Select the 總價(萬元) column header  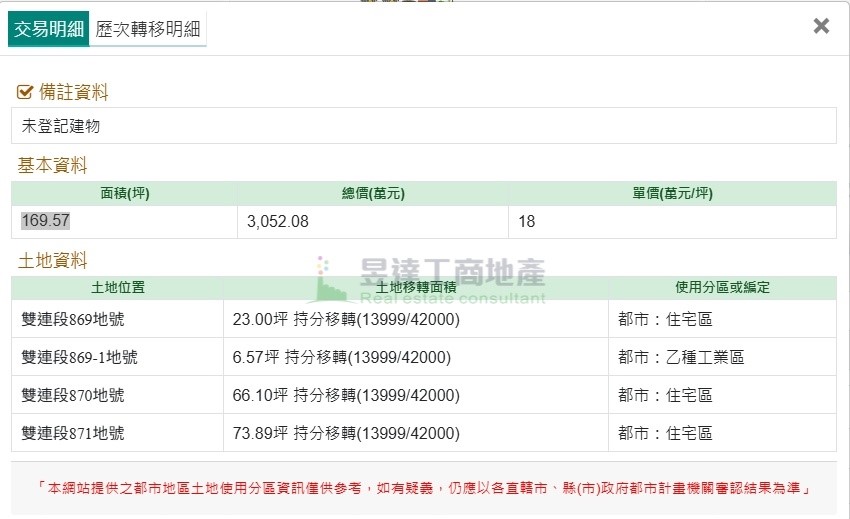(x=373, y=193)
